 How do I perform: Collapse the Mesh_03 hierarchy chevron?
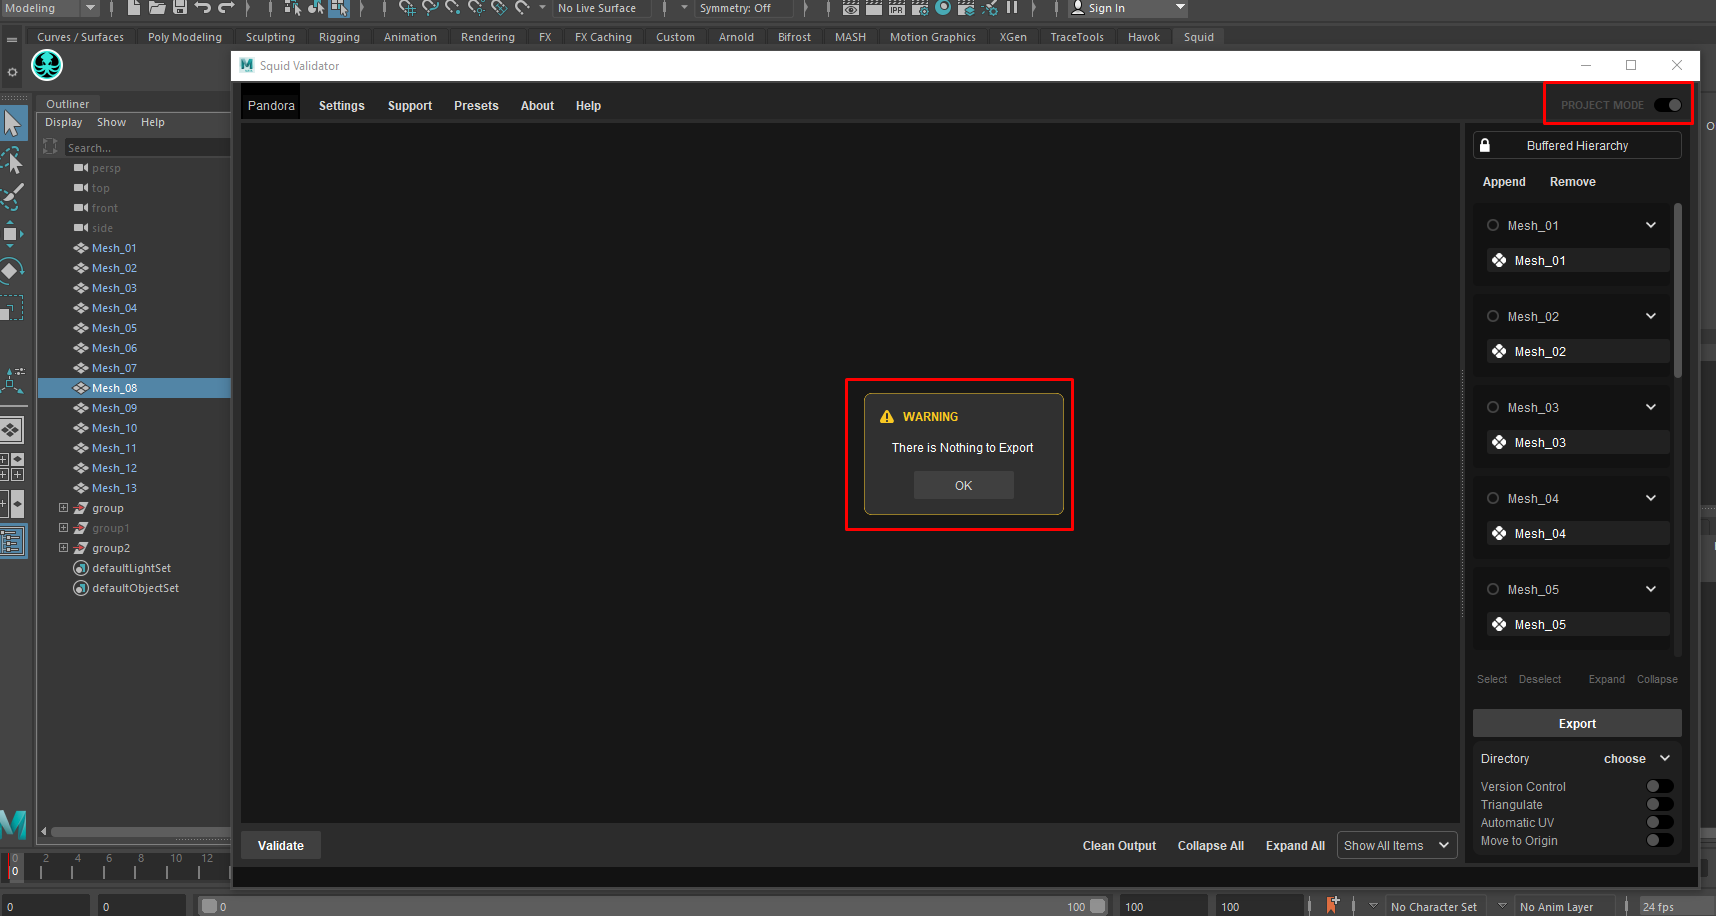pos(1651,407)
